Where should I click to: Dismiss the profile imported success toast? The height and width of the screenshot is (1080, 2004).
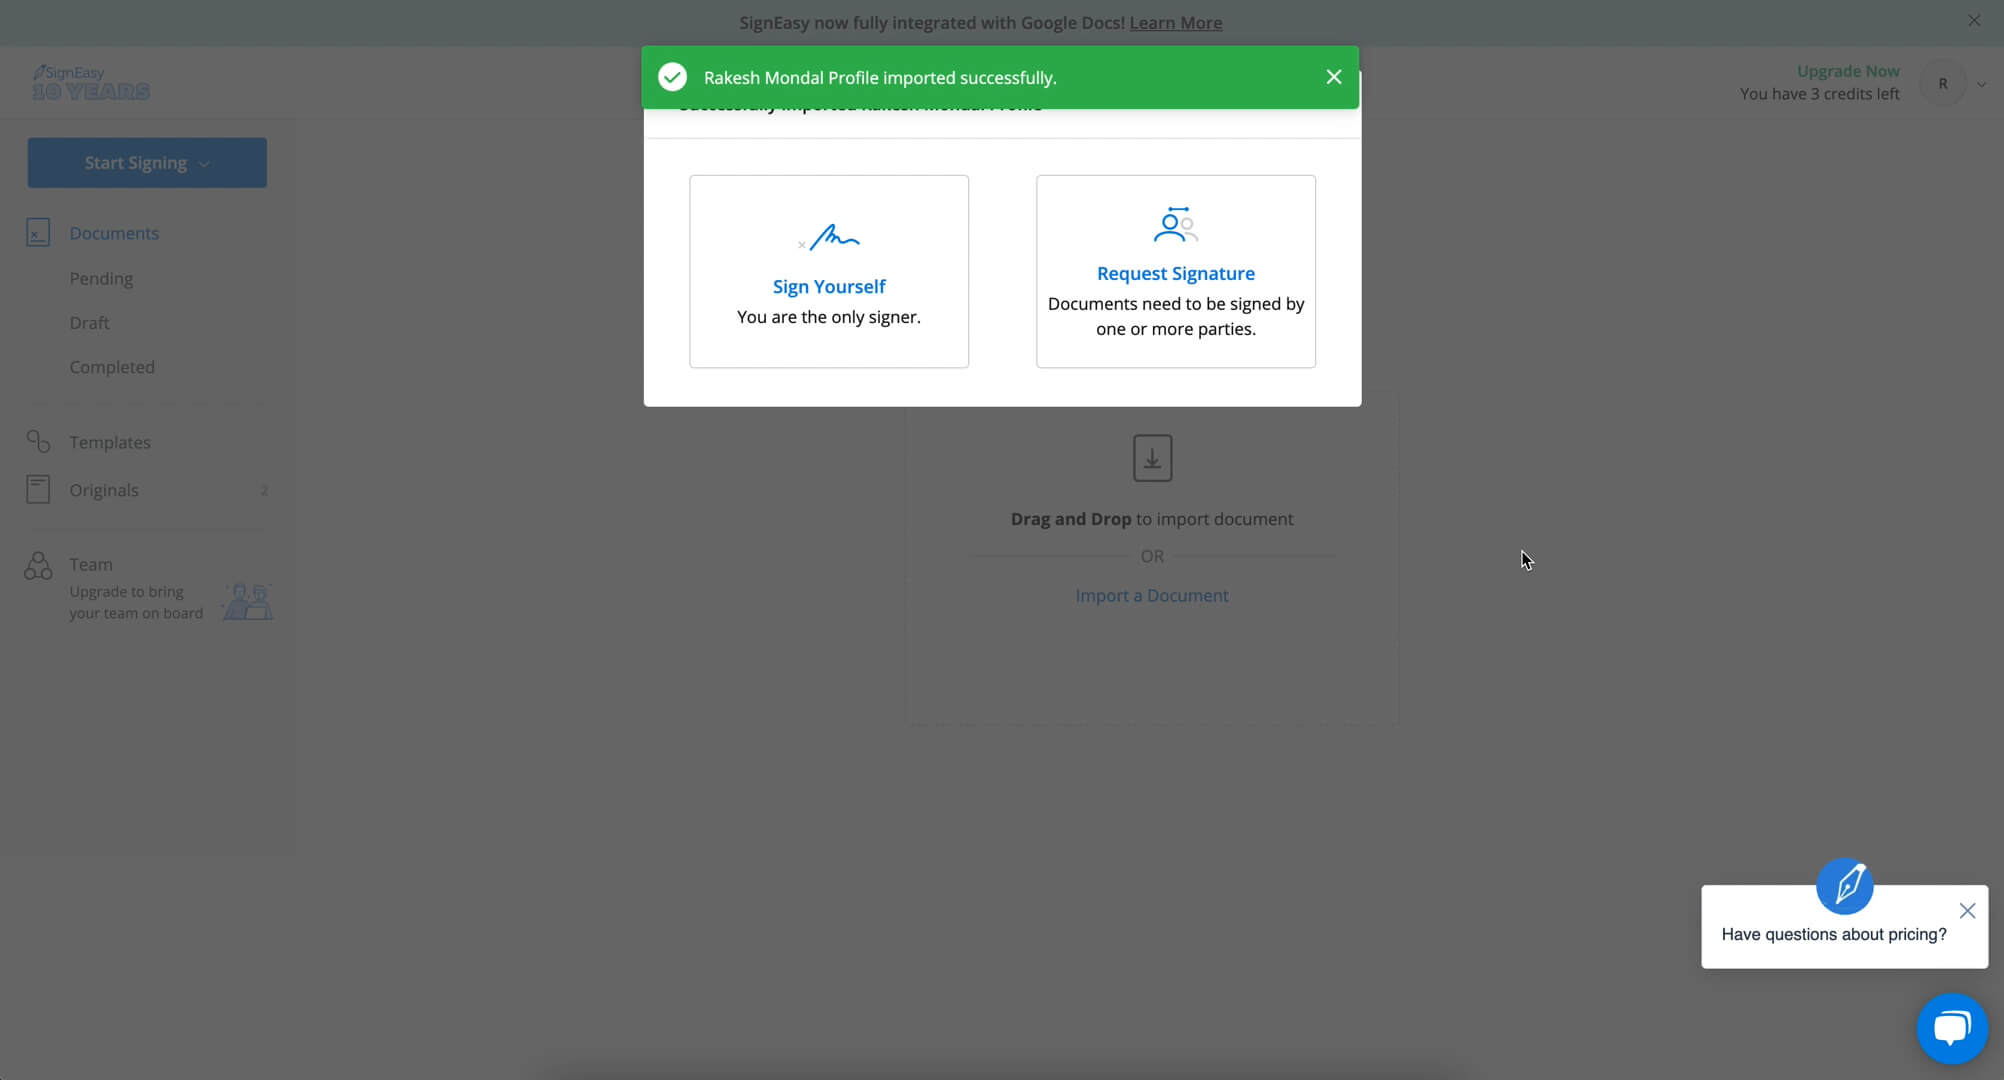[x=1333, y=76]
